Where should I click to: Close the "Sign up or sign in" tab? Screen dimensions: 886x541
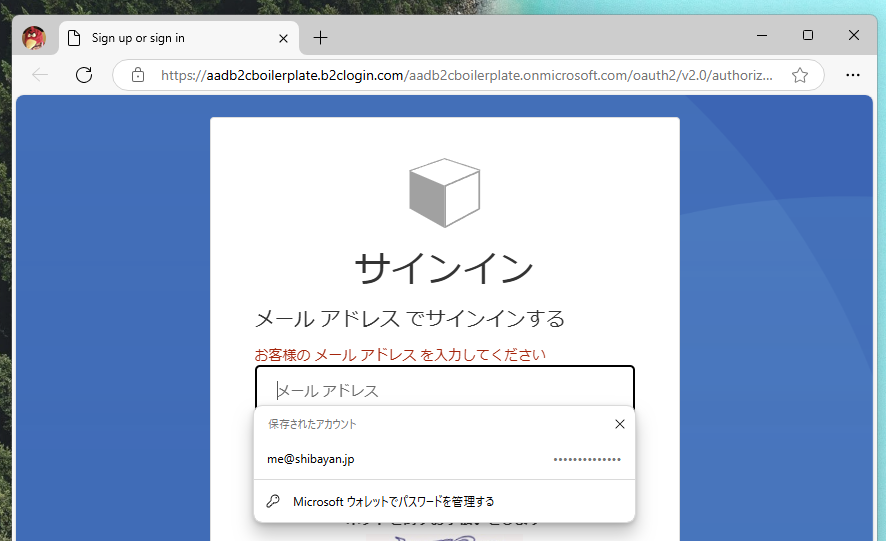(x=284, y=38)
